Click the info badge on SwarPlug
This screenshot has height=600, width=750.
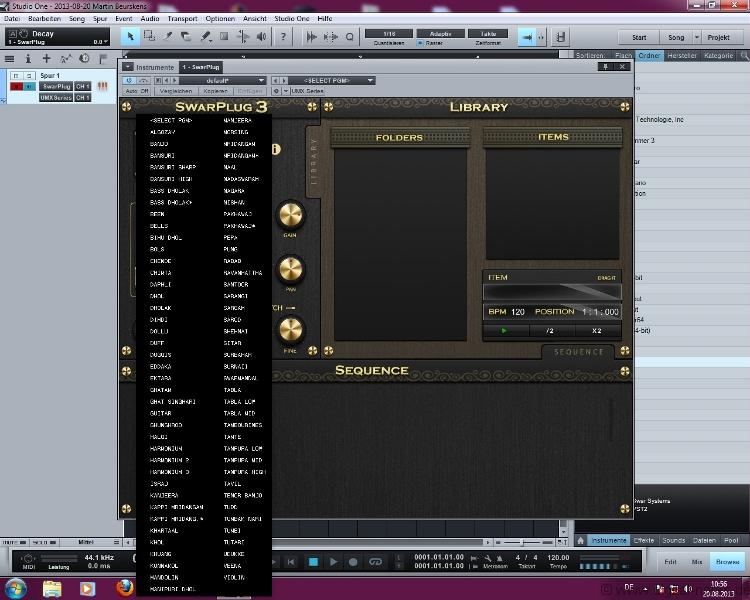276,149
